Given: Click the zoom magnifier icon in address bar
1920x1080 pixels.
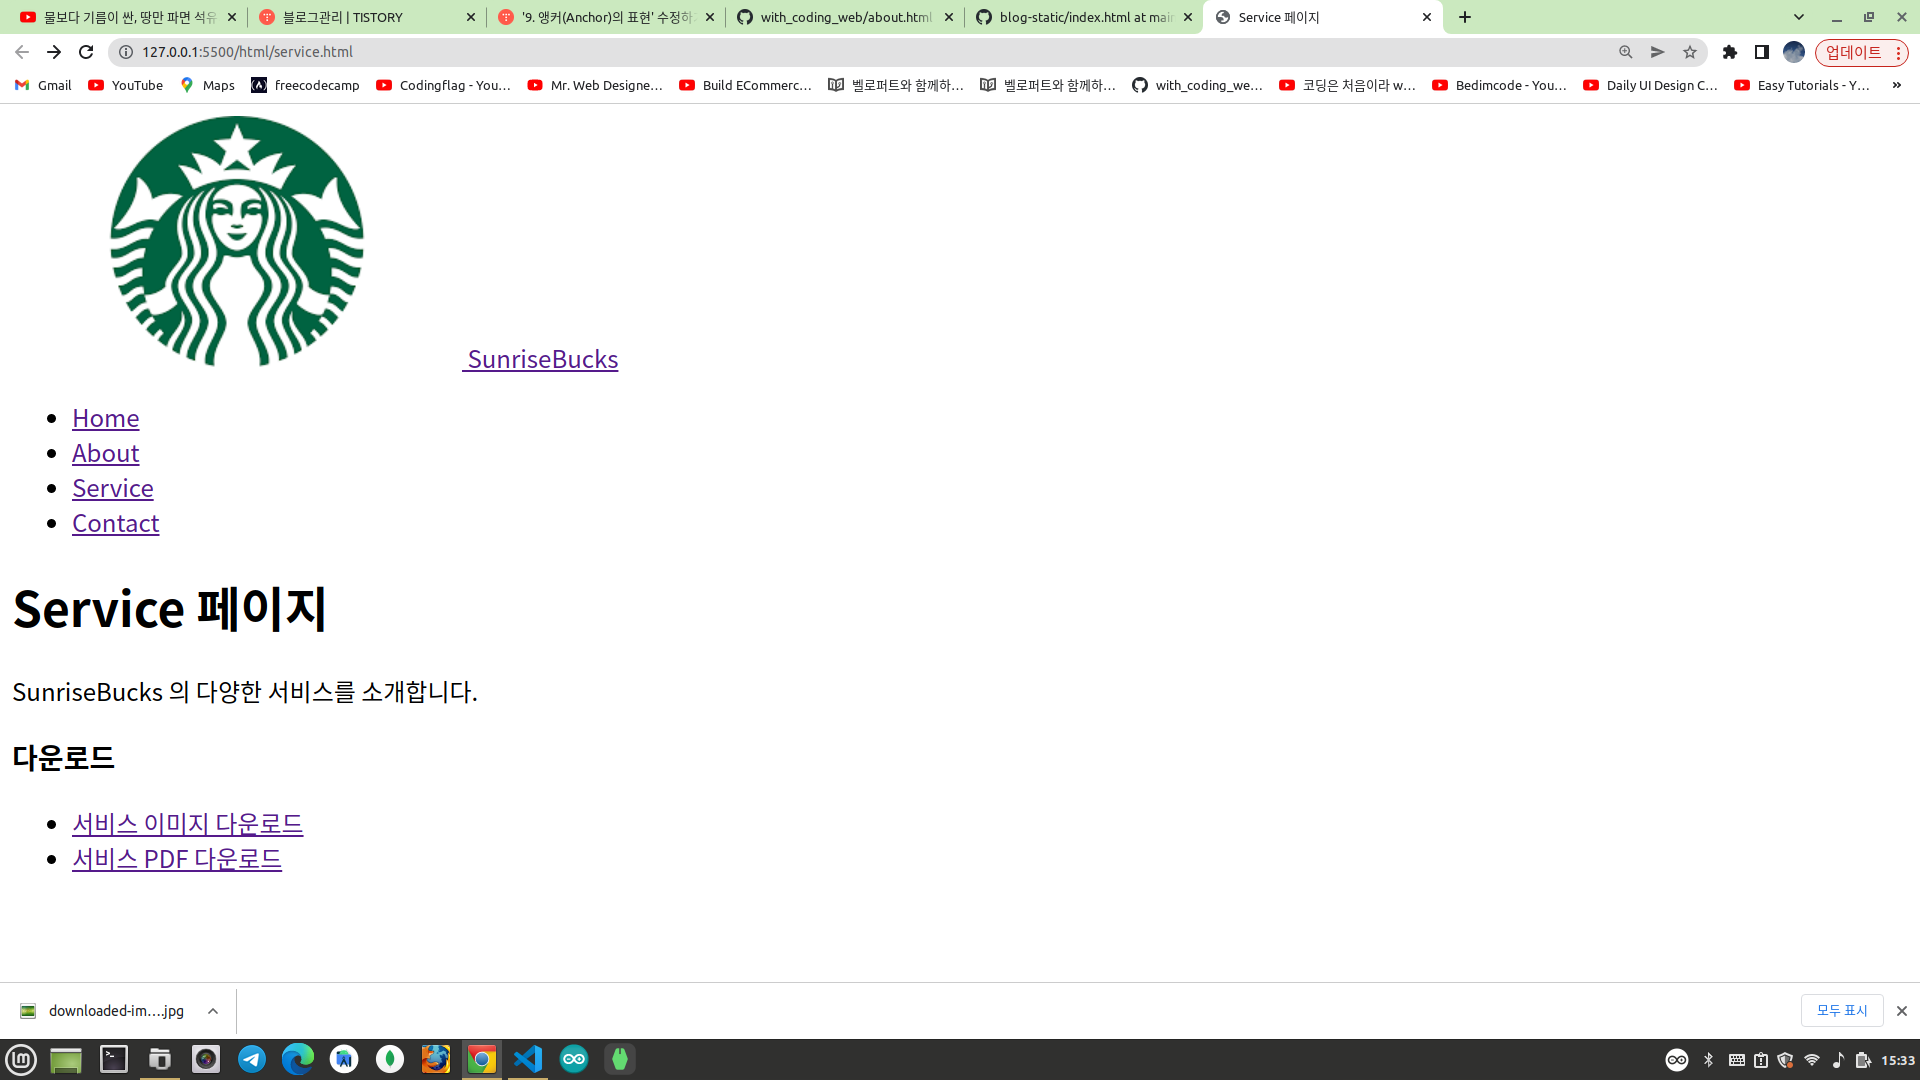Looking at the screenshot, I should pos(1626,52).
